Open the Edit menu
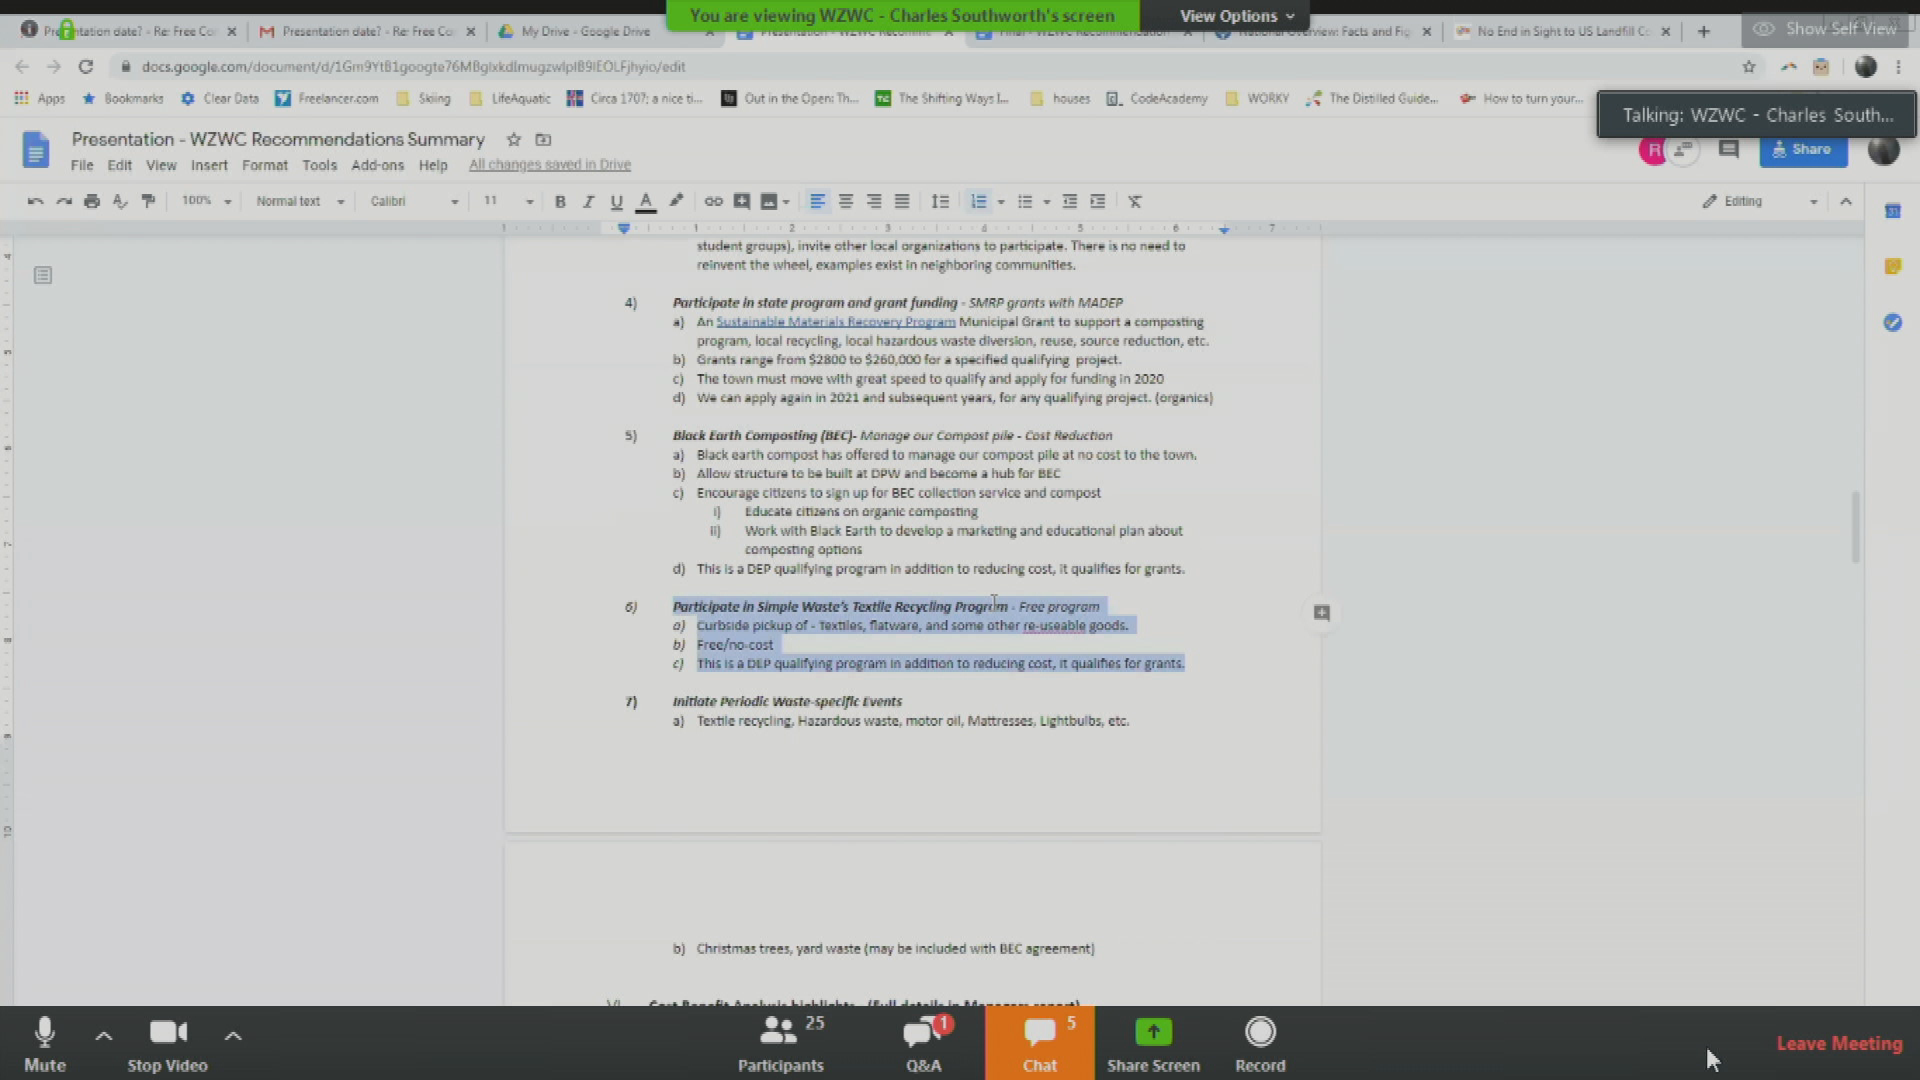The image size is (1920, 1080). tap(119, 165)
